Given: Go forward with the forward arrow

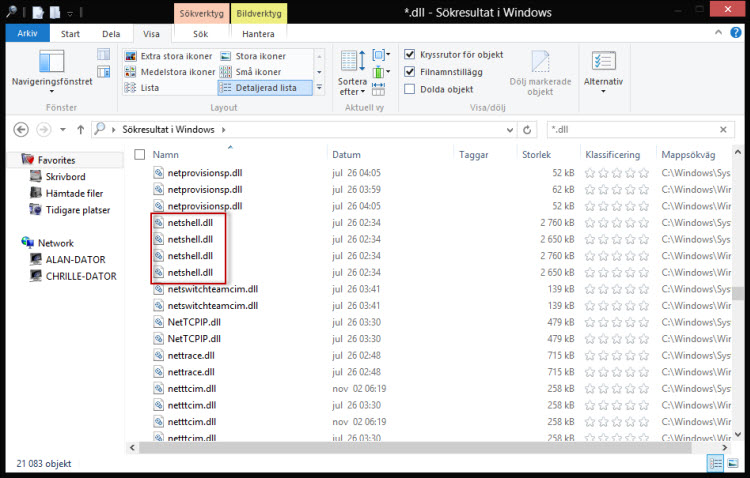Looking at the screenshot, I should point(44,130).
